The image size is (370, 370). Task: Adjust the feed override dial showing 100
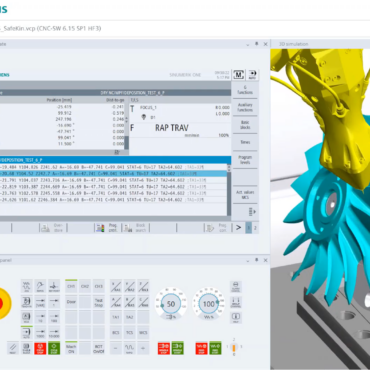coord(208,304)
